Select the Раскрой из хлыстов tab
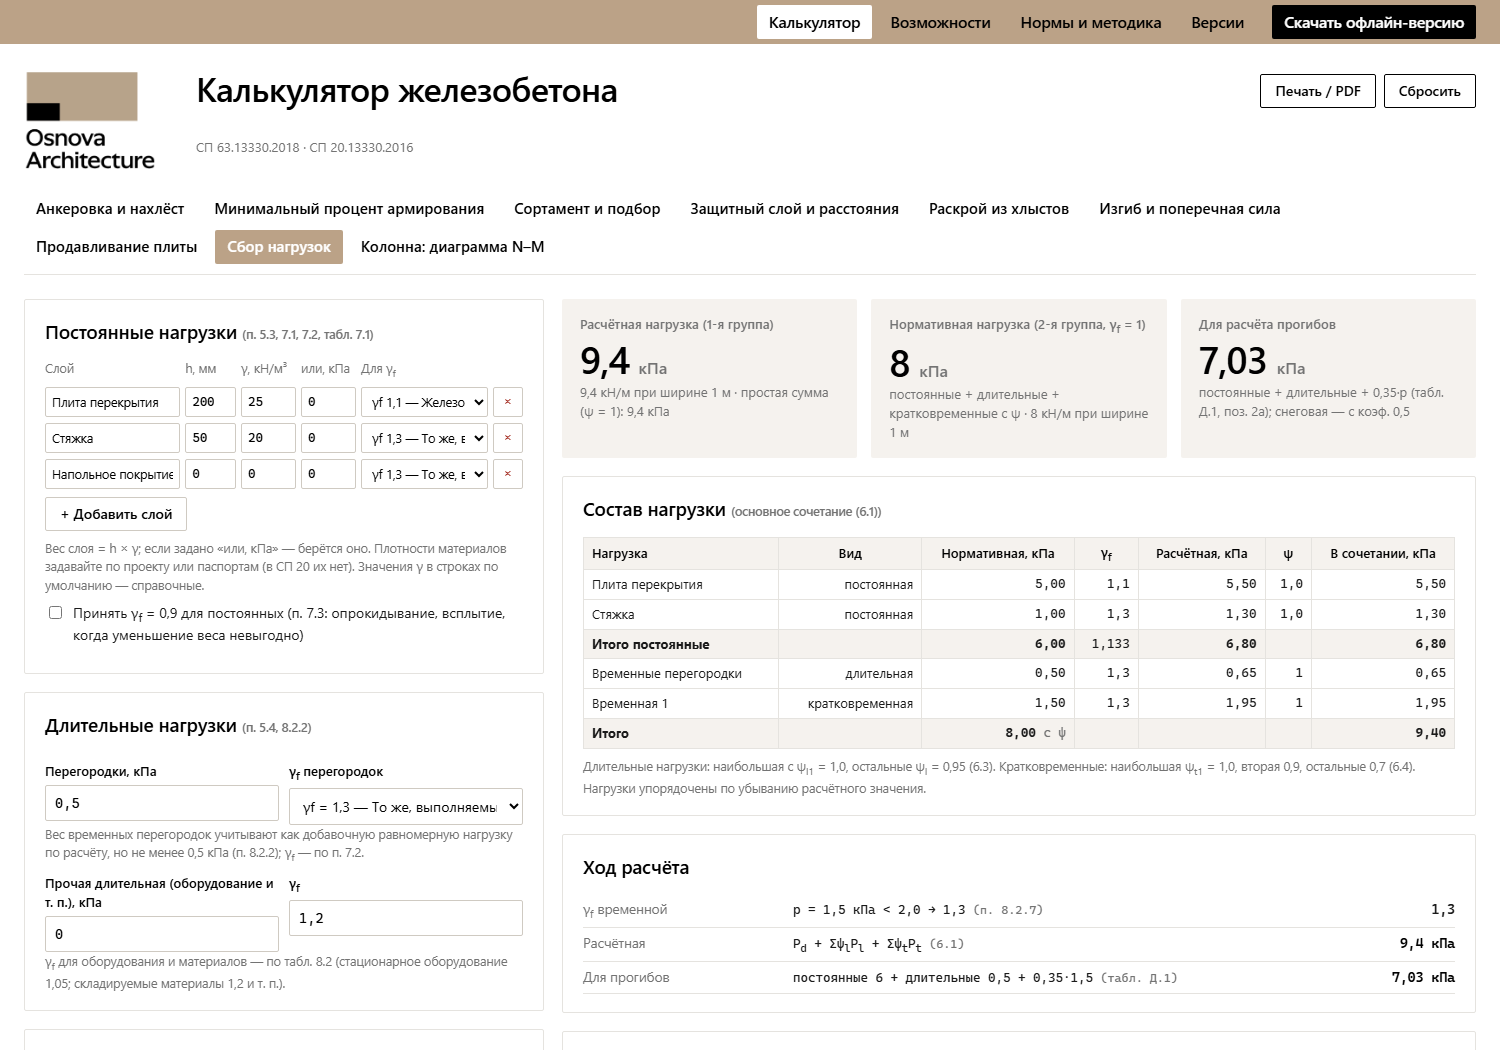Image resolution: width=1500 pixels, height=1050 pixels. (x=999, y=209)
